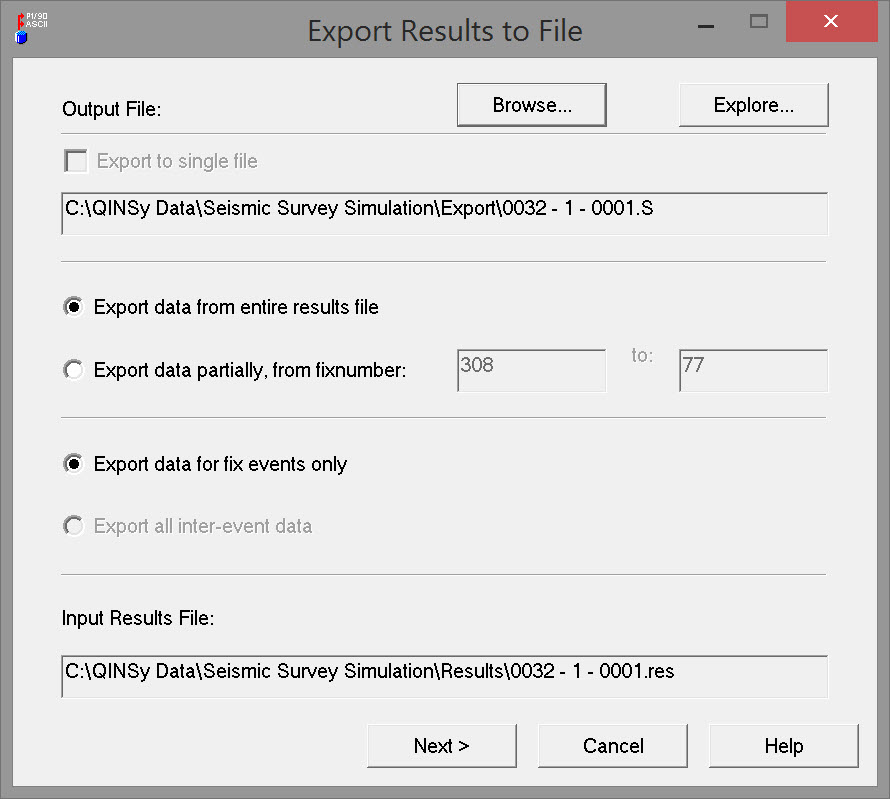This screenshot has width=890, height=799.
Task: Open the Explore... button
Action: pos(753,105)
